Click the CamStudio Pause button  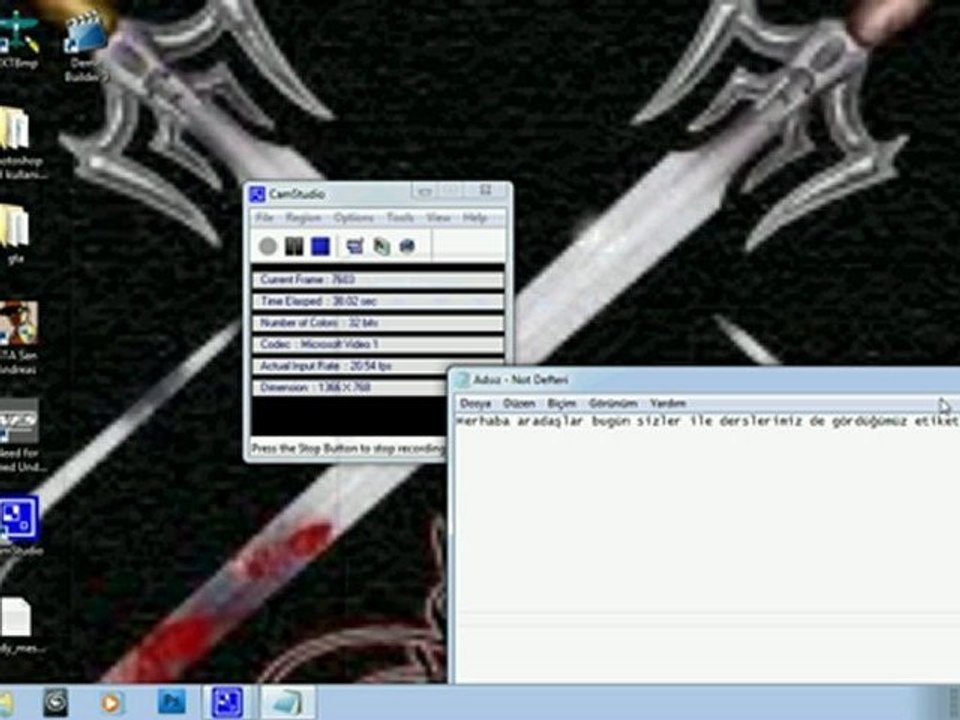(294, 246)
